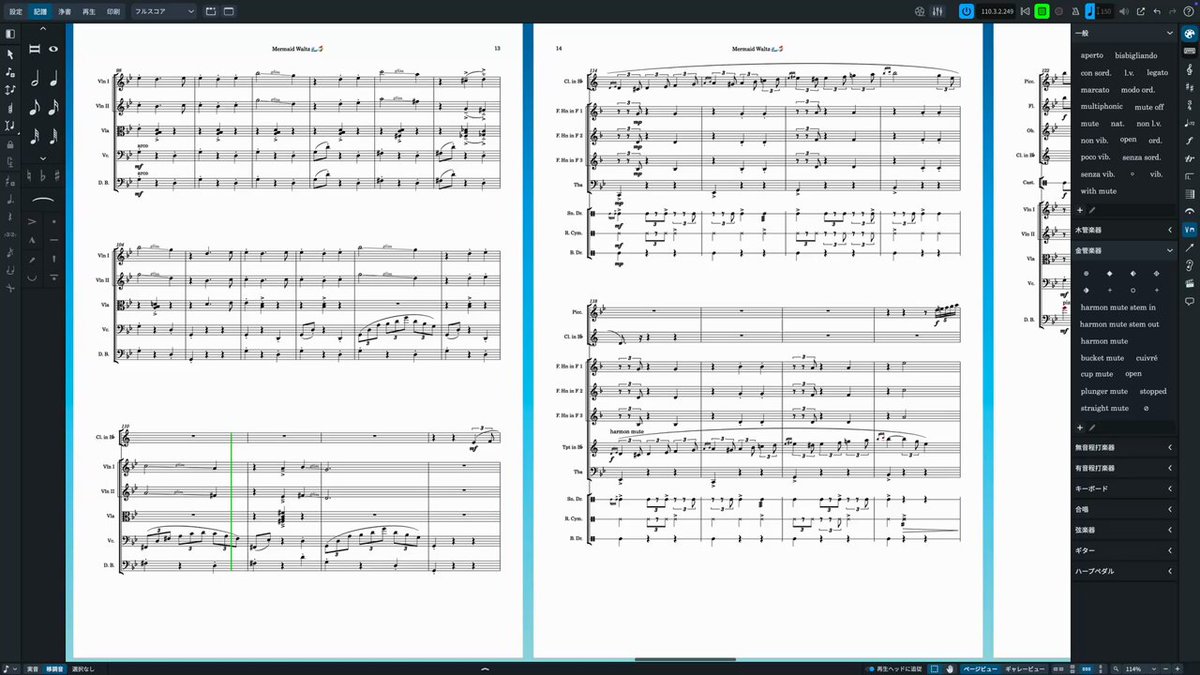Open the help question mark icon
This screenshot has width=1200, height=675.
tap(1188, 11)
